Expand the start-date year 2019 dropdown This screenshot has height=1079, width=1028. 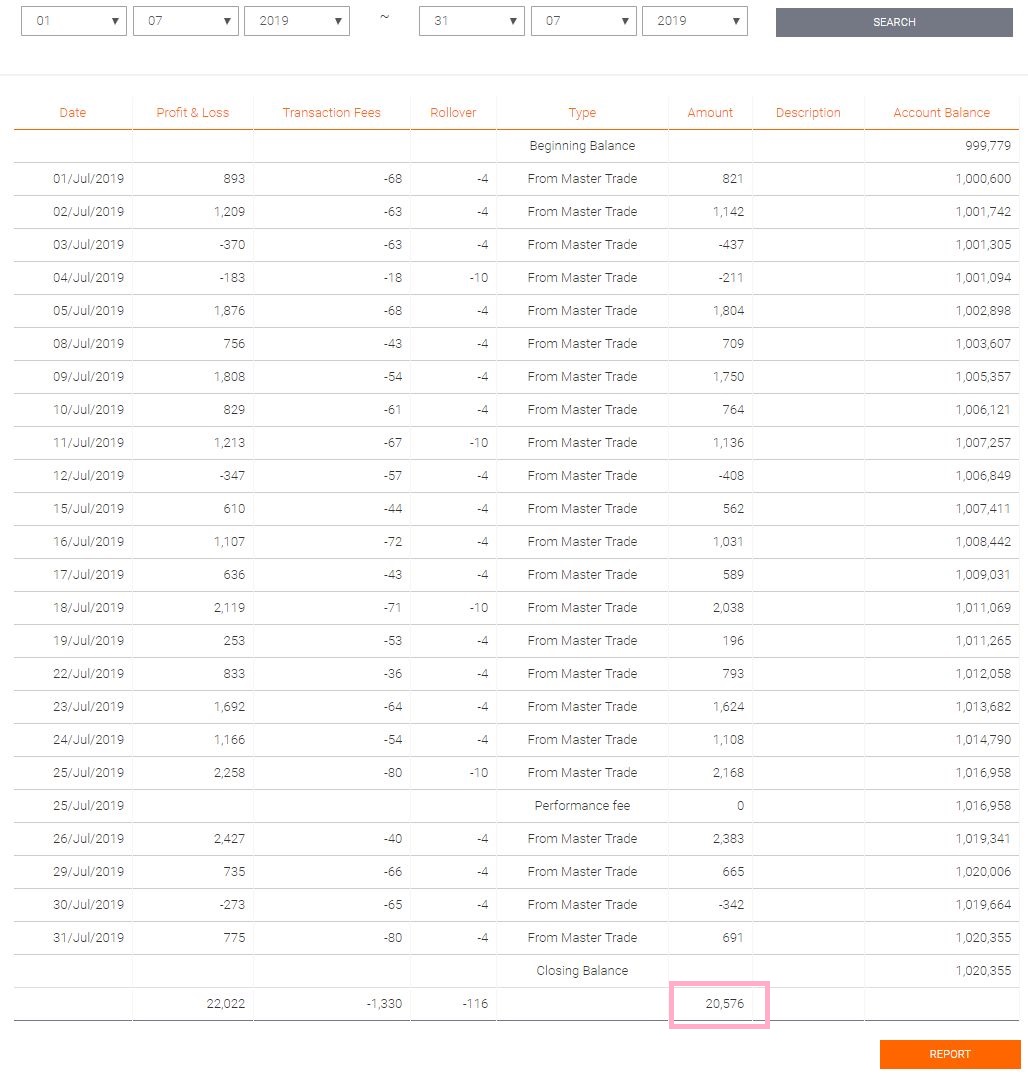[x=296, y=21]
